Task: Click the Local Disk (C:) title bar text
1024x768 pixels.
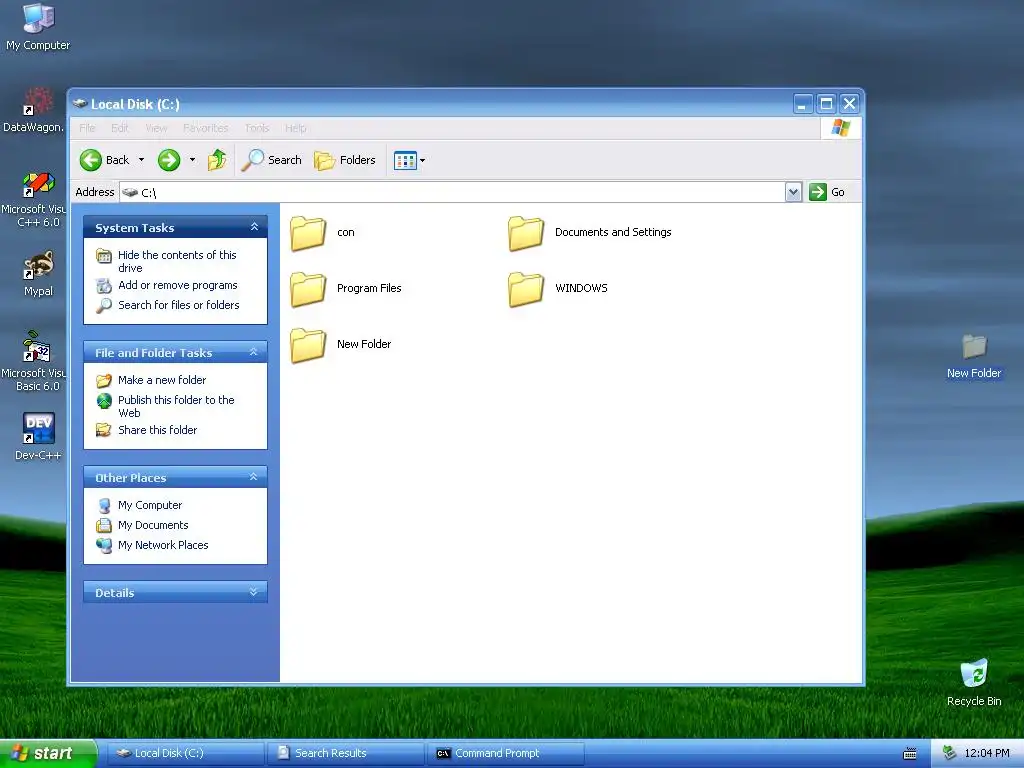Action: pos(135,104)
